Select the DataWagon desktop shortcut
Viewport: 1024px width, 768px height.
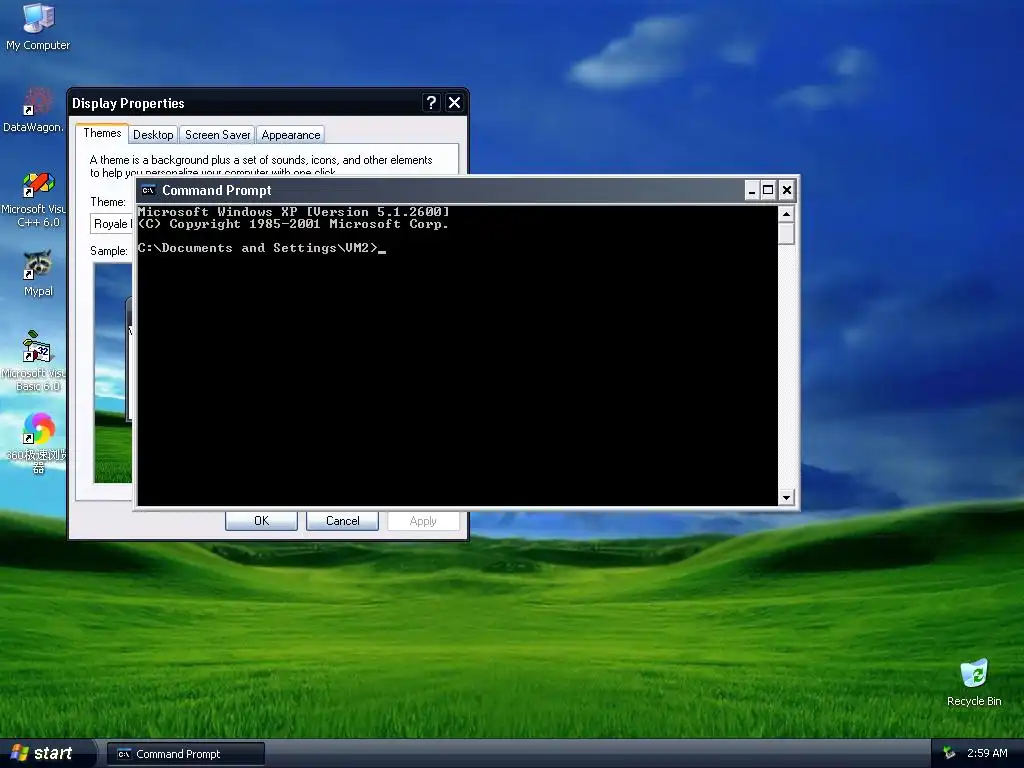click(x=34, y=110)
